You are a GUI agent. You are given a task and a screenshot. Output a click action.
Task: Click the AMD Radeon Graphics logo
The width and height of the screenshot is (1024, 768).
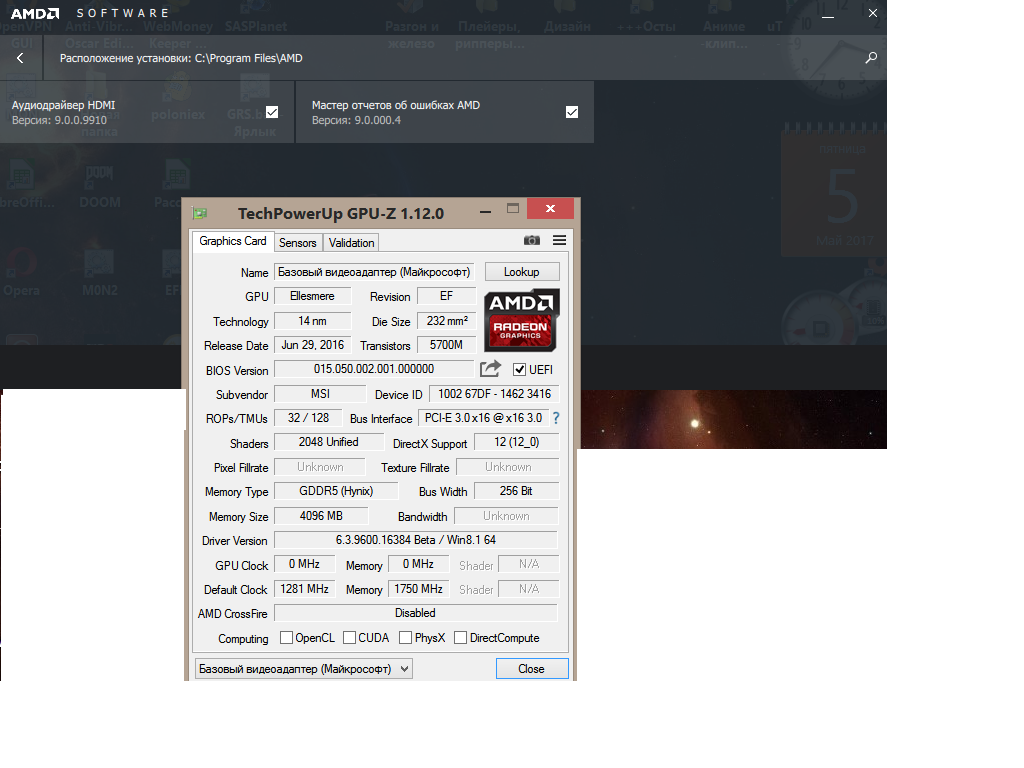(x=521, y=320)
